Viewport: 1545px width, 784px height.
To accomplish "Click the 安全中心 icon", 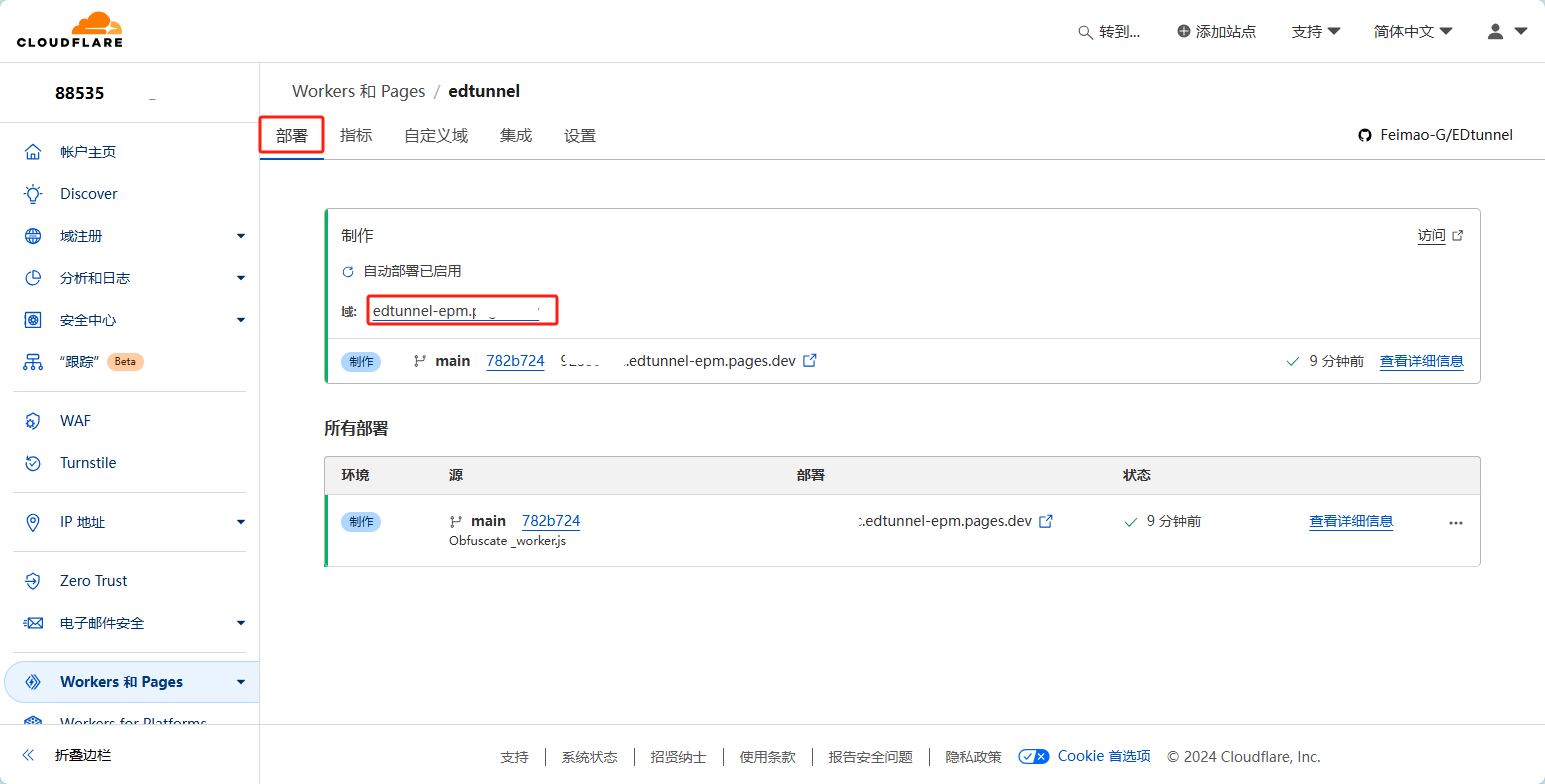I will 33,320.
